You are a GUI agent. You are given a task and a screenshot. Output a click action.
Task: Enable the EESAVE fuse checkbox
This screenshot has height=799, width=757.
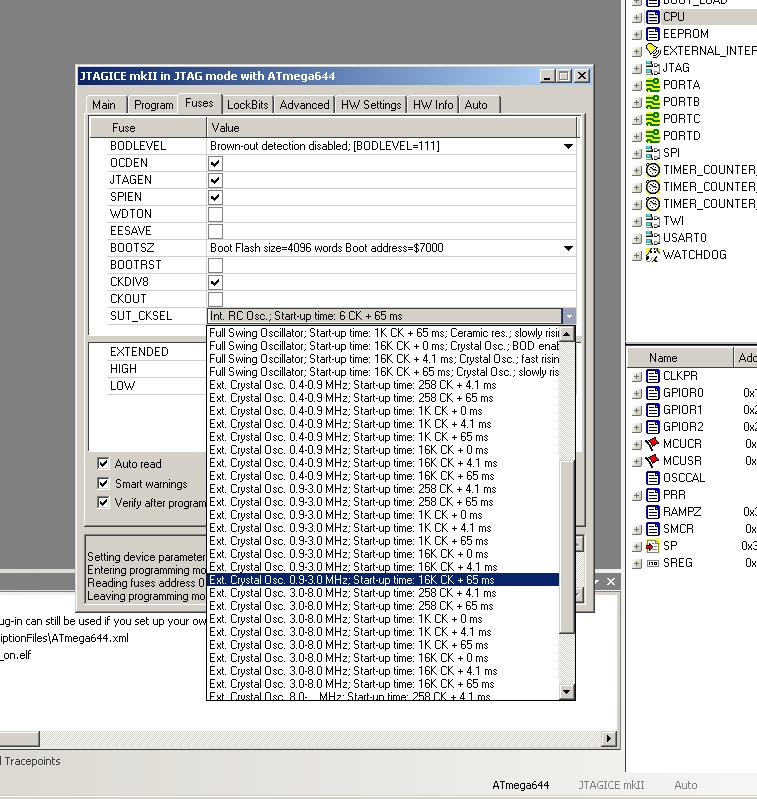[215, 231]
